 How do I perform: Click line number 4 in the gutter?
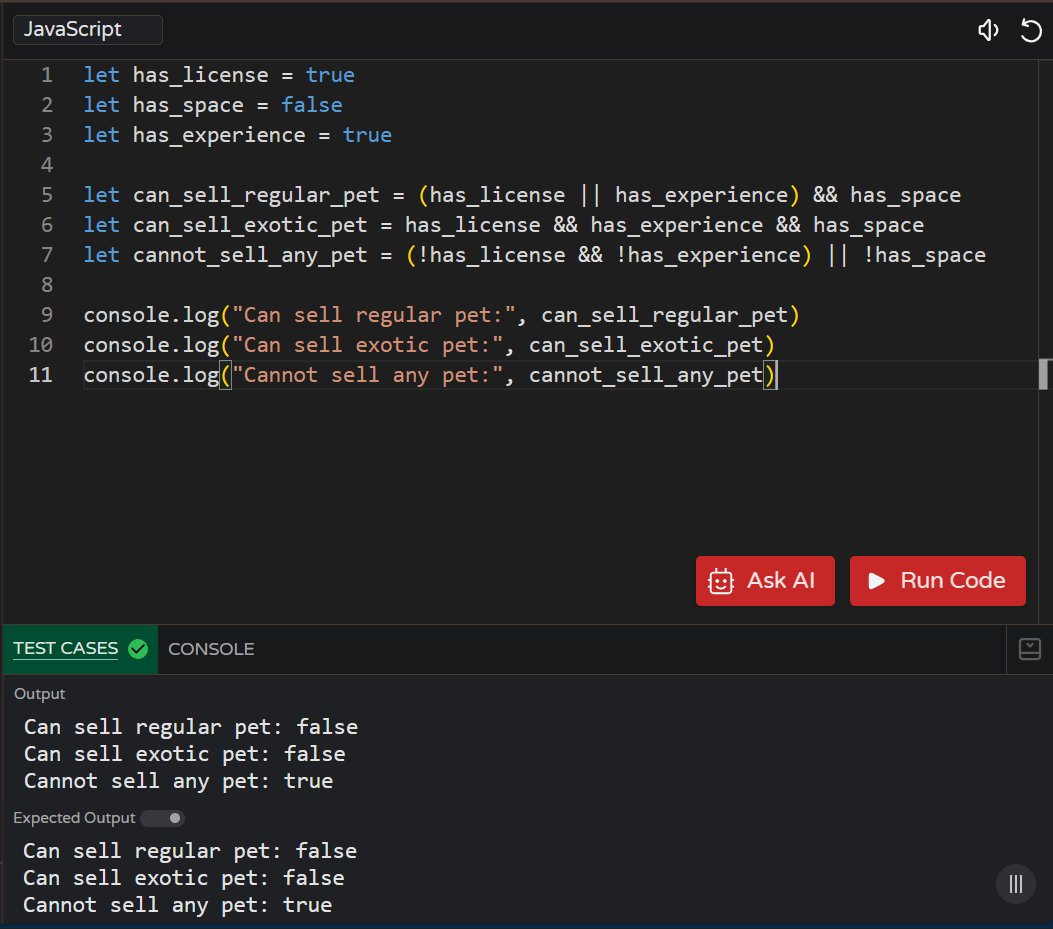47,165
